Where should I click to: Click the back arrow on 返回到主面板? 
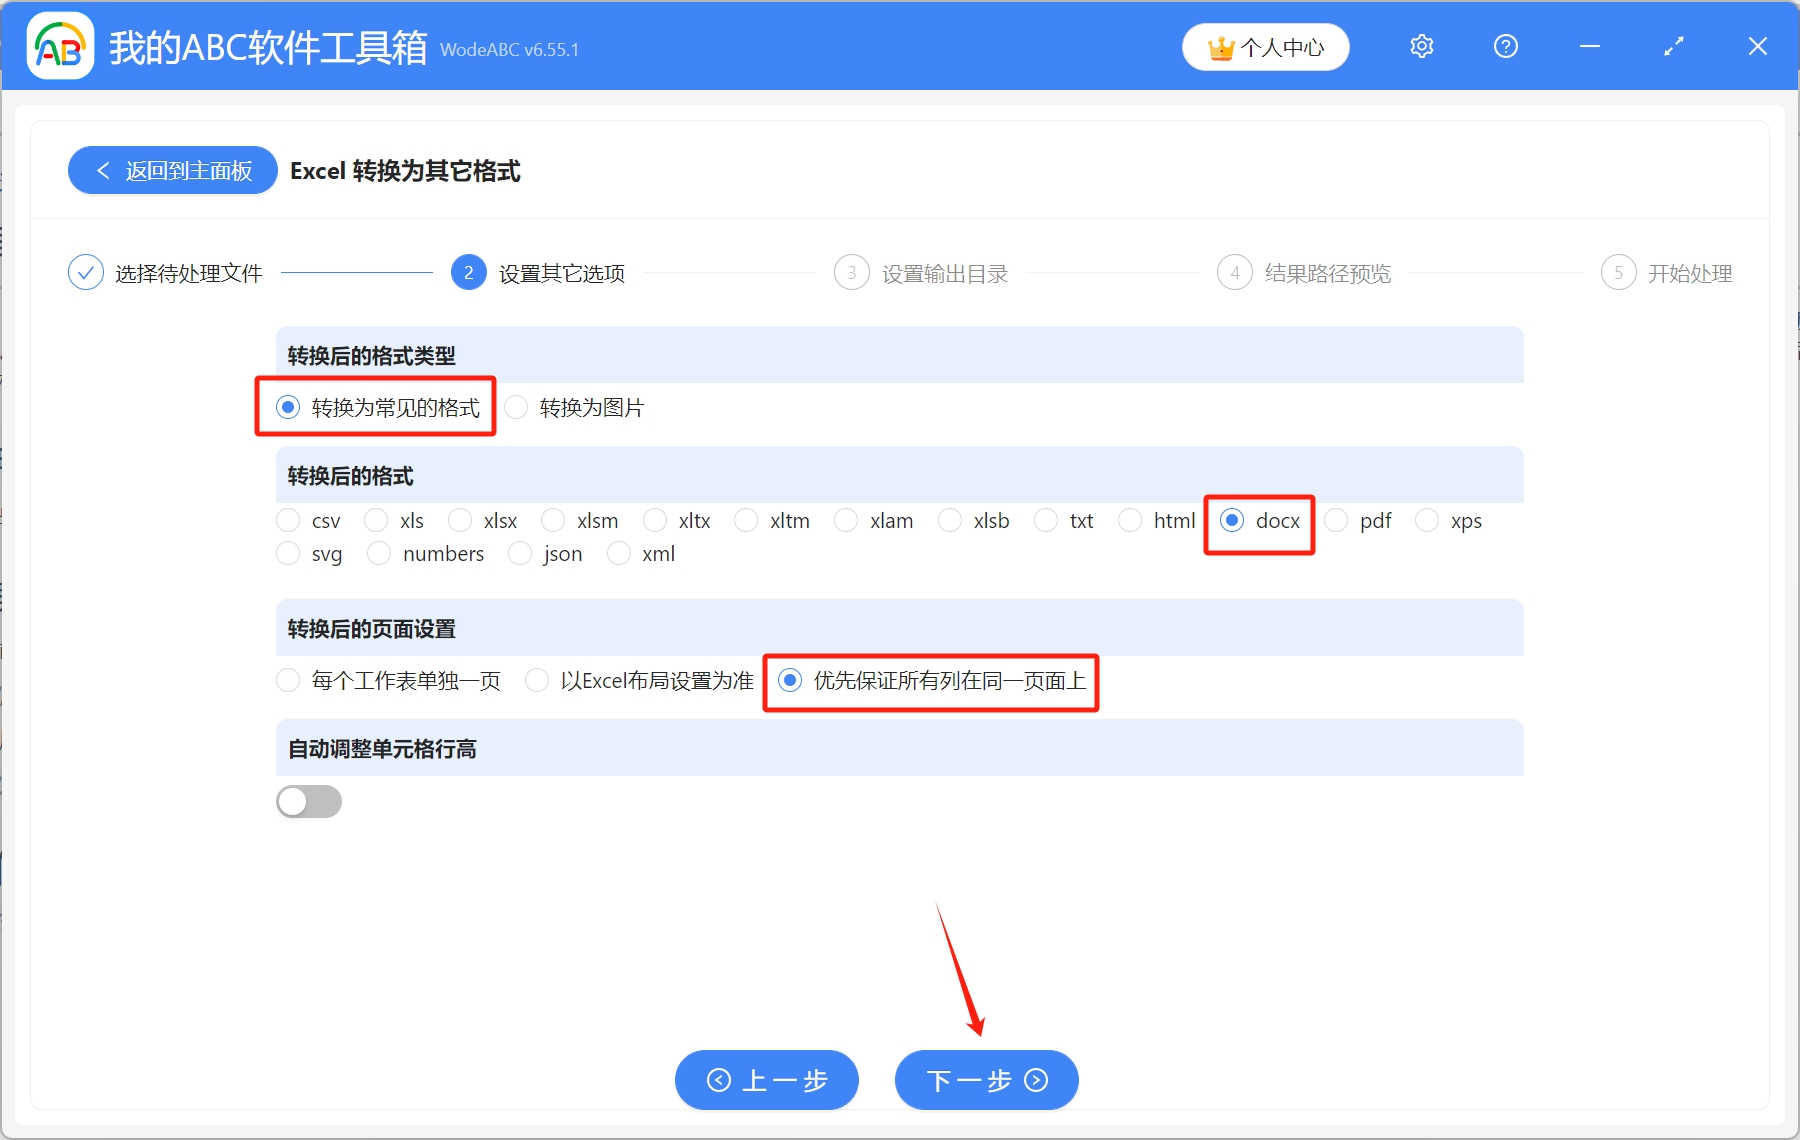(x=103, y=170)
